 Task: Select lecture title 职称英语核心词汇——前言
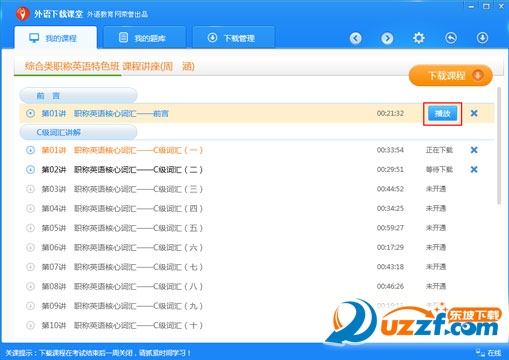[x=121, y=114]
